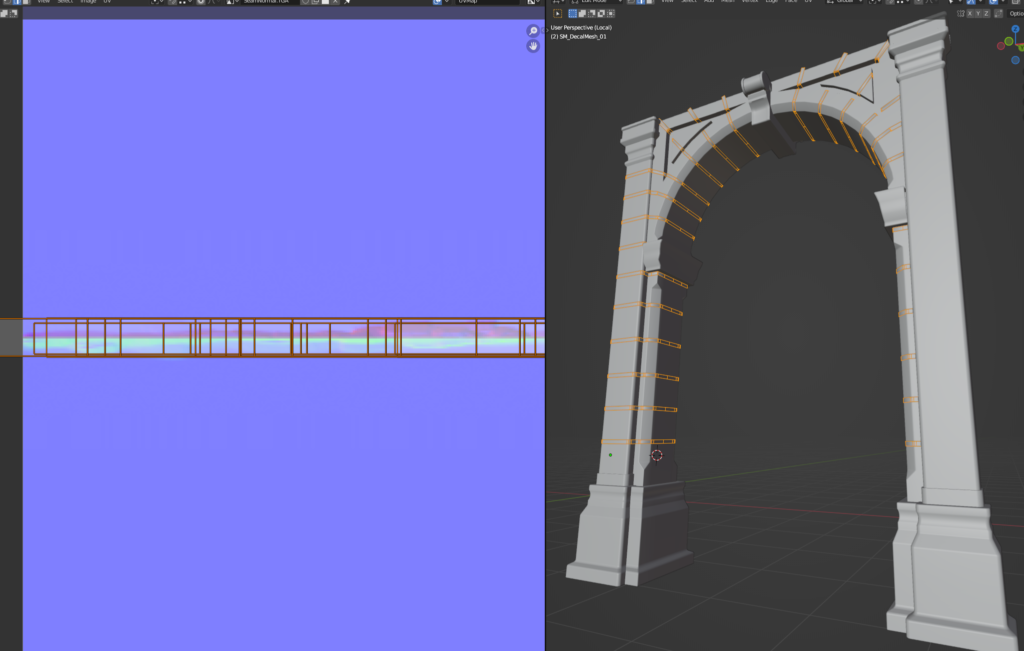Click the first selection mode box icon
This screenshot has width=1024, height=651.
pyautogui.click(x=573, y=14)
